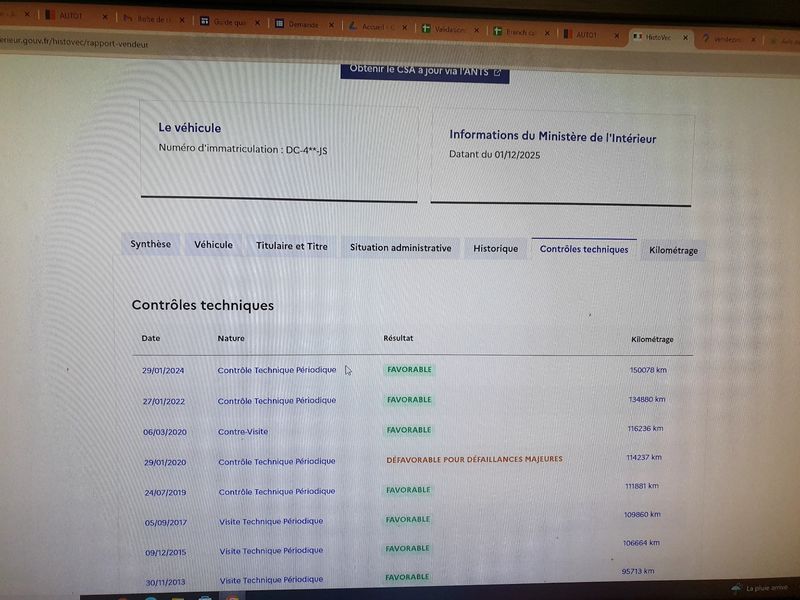Open the Kilométrage tab
The image size is (800, 600).
coord(673,251)
